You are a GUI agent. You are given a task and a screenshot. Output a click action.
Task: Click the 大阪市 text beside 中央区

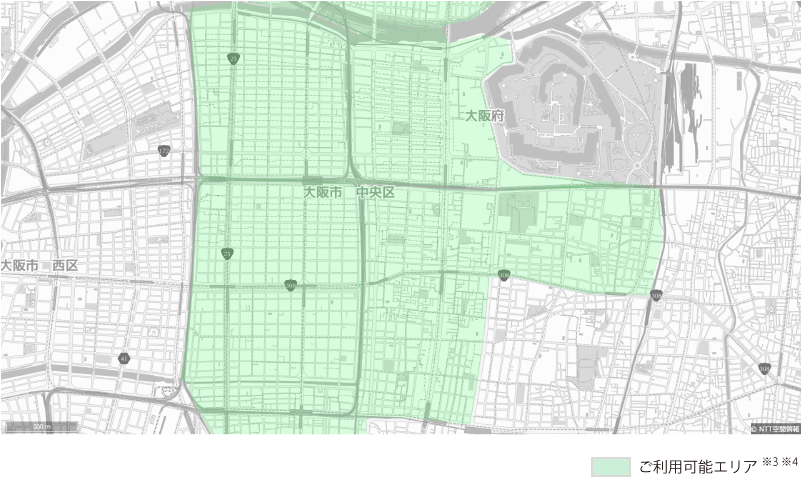[x=323, y=191]
